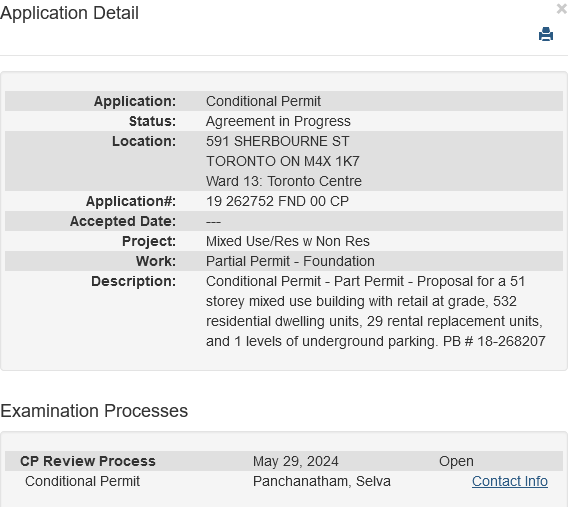Click the Accepted Date dashes value
568x507 pixels.
click(213, 222)
